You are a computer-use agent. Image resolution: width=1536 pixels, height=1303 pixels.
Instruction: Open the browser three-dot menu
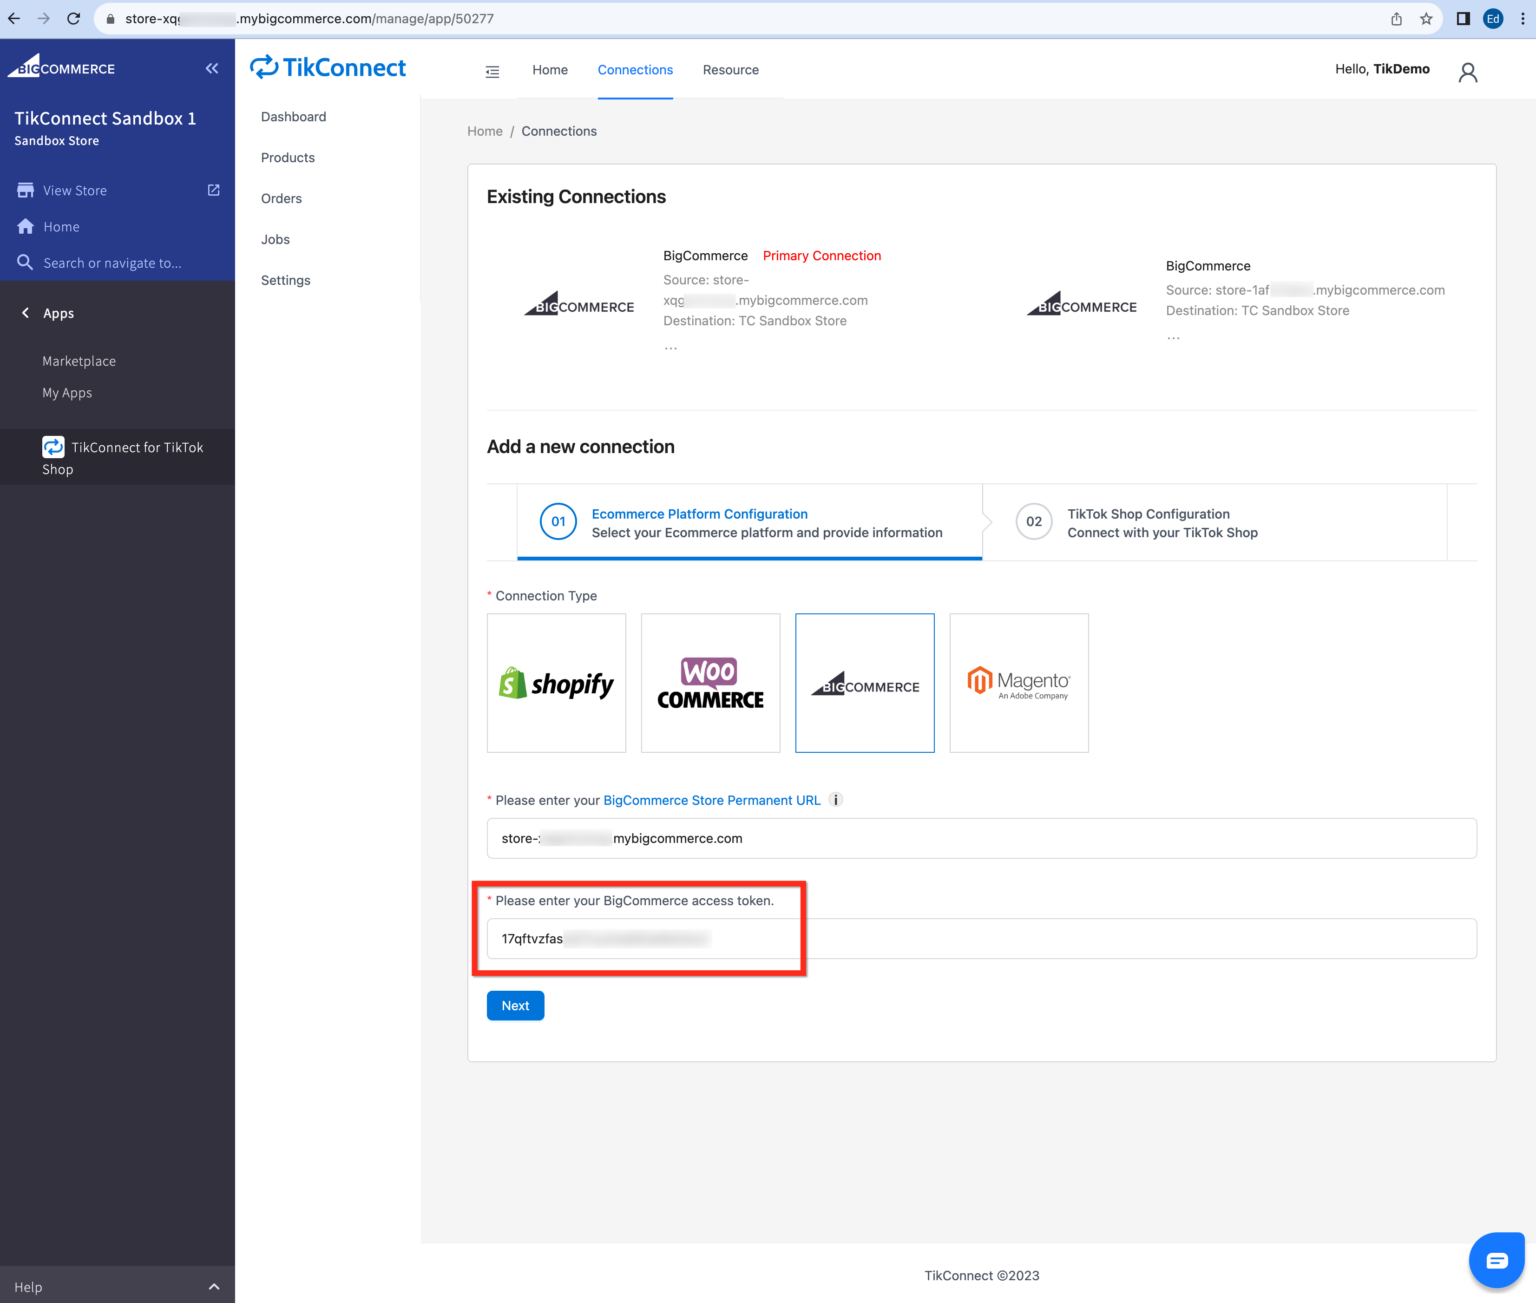(x=1522, y=18)
